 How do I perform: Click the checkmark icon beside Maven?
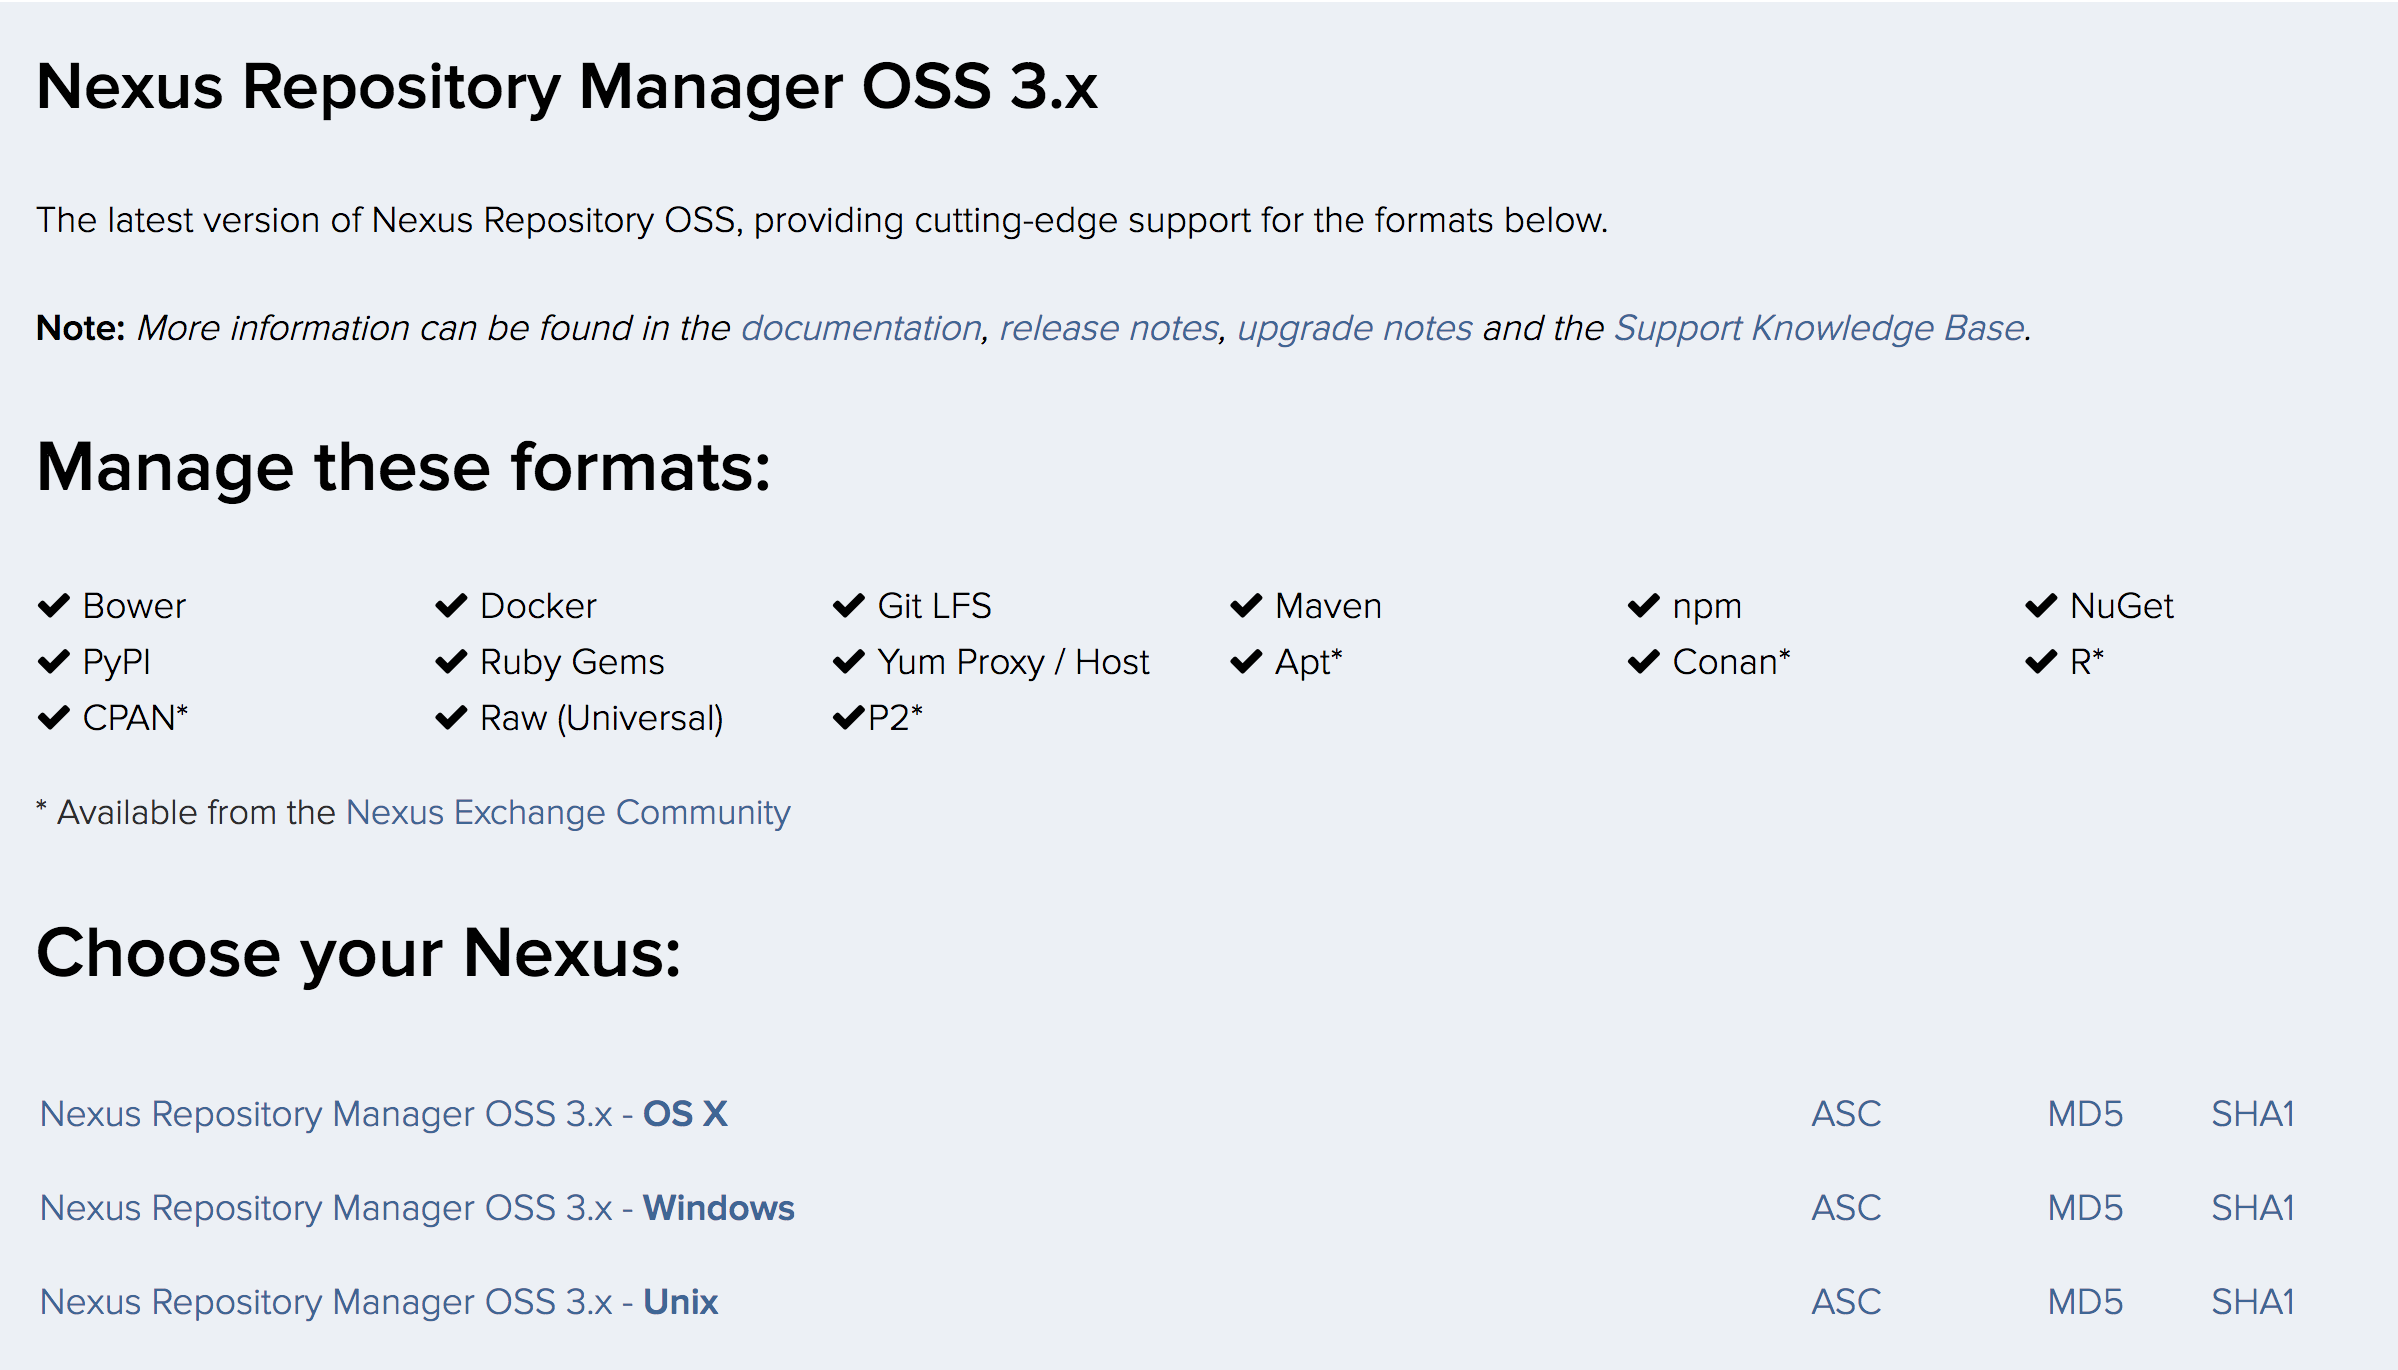coord(1246,606)
